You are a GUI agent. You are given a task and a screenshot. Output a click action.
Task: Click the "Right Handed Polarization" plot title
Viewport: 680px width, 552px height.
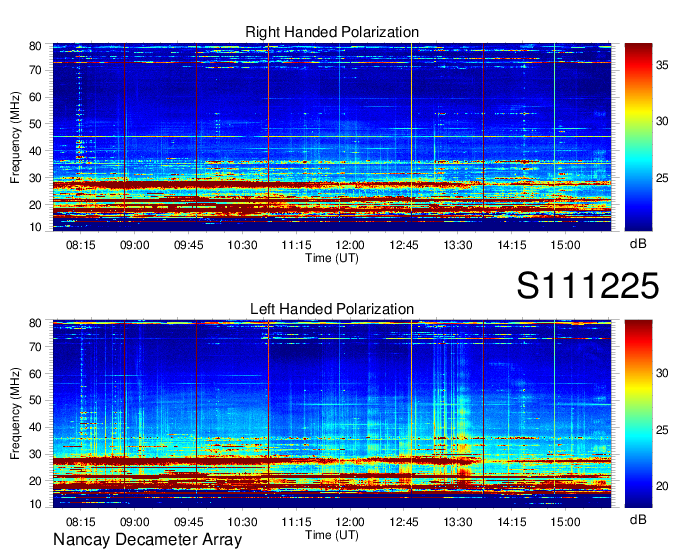332,32
